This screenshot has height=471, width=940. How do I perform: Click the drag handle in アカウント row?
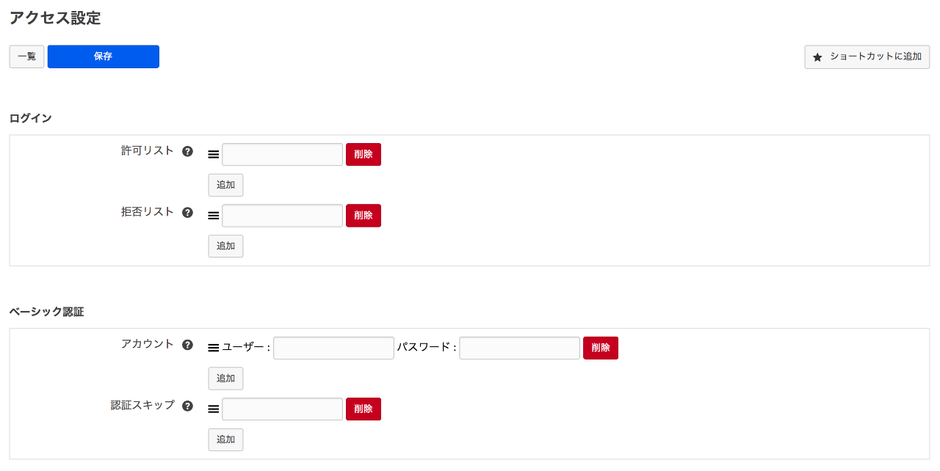(213, 348)
